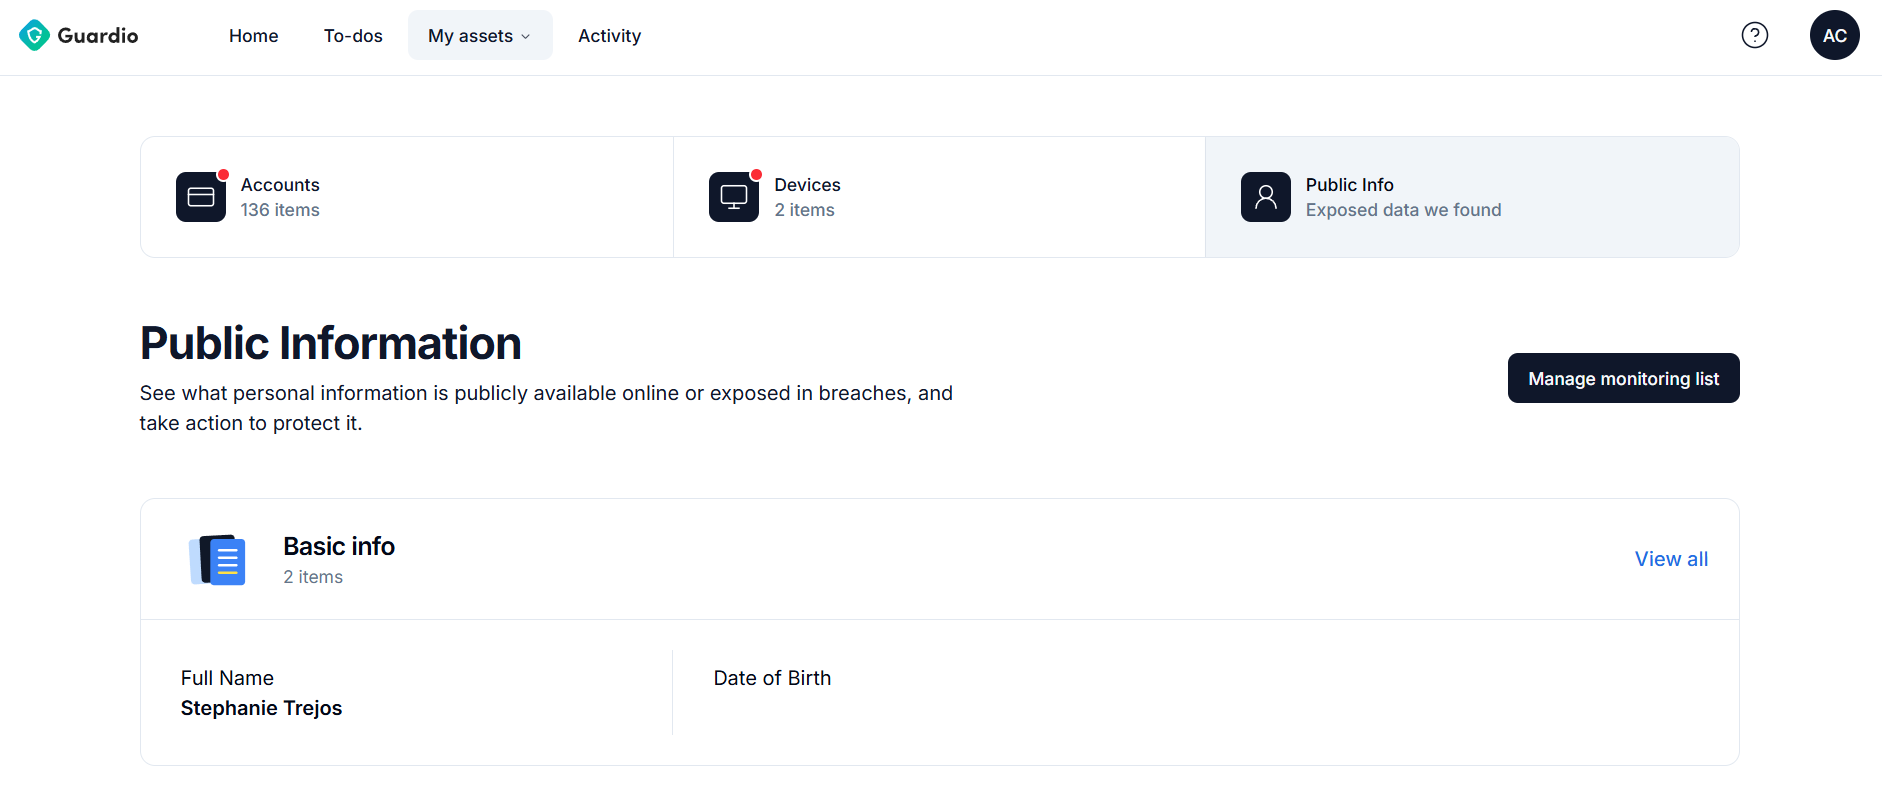Open the To-dos page

click(x=353, y=35)
